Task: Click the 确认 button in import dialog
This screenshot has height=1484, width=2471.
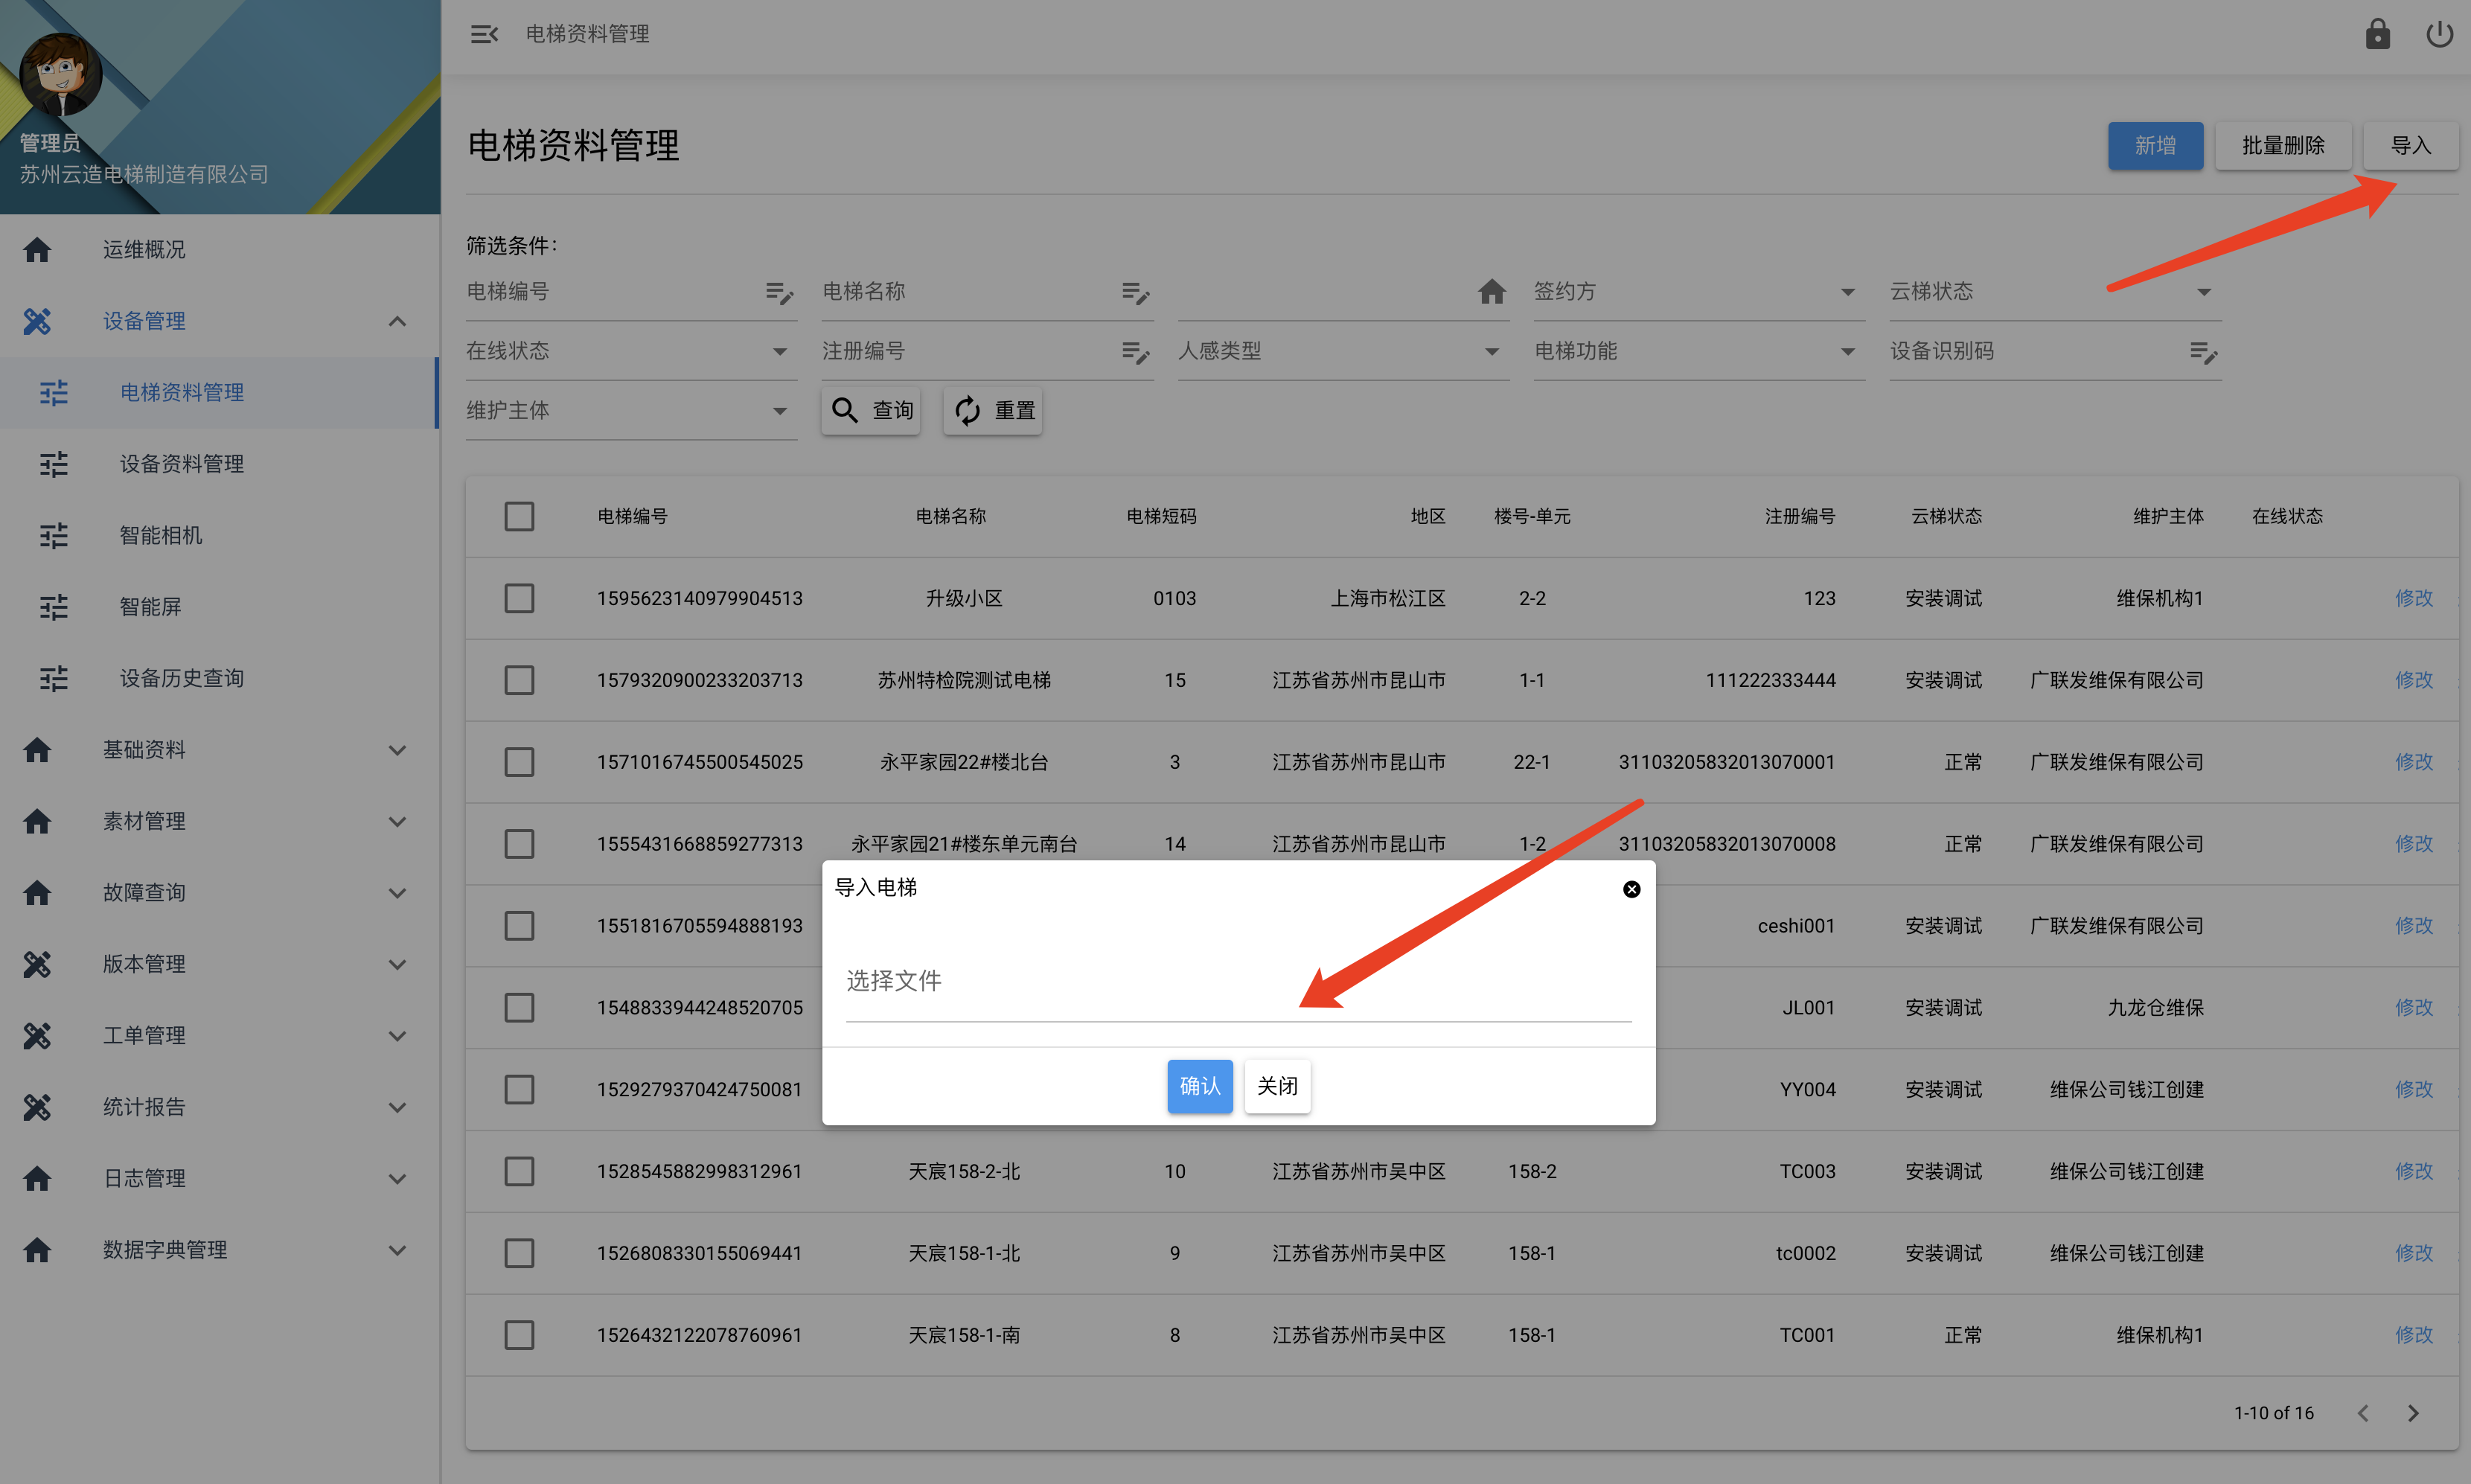Action: 1199,1086
